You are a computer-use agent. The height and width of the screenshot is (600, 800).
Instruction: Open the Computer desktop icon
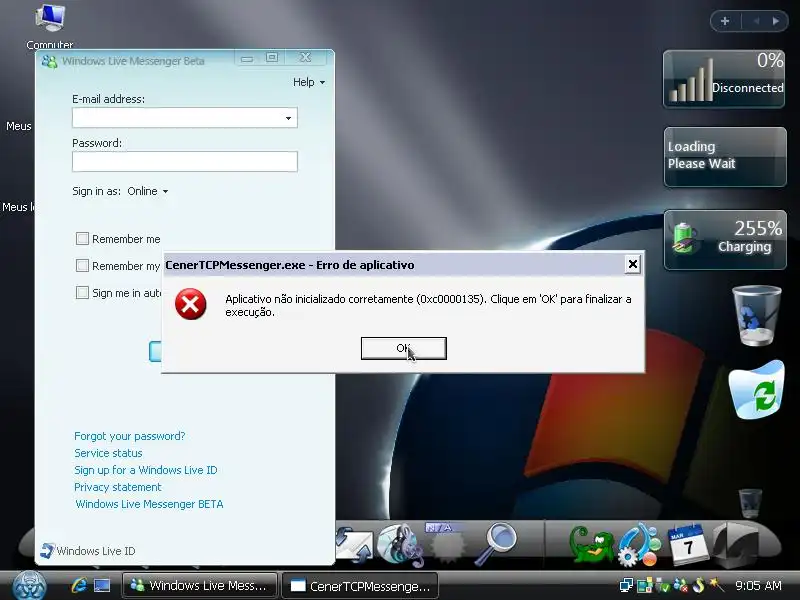pyautogui.click(x=50, y=26)
